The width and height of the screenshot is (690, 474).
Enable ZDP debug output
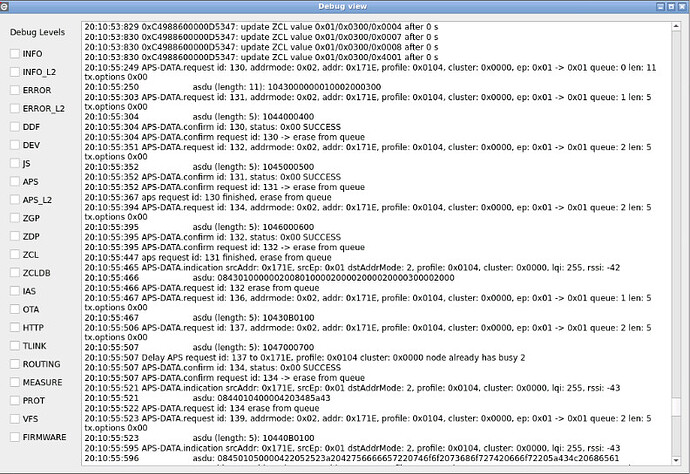click(15, 236)
